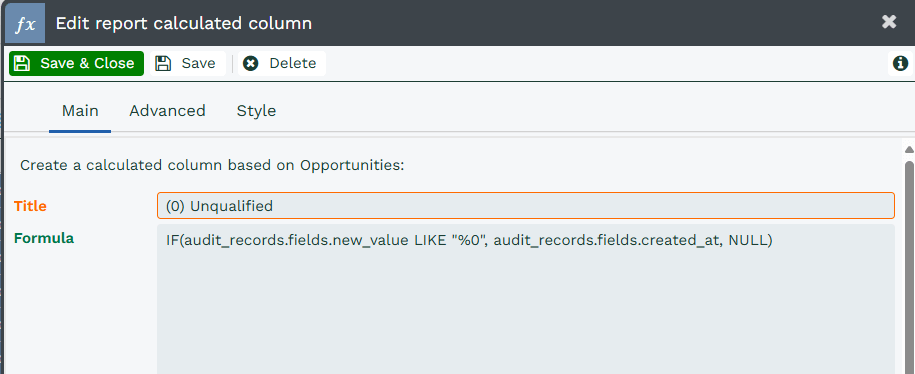The width and height of the screenshot is (915, 374).
Task: Click the dialog title text in header
Action: click(183, 23)
